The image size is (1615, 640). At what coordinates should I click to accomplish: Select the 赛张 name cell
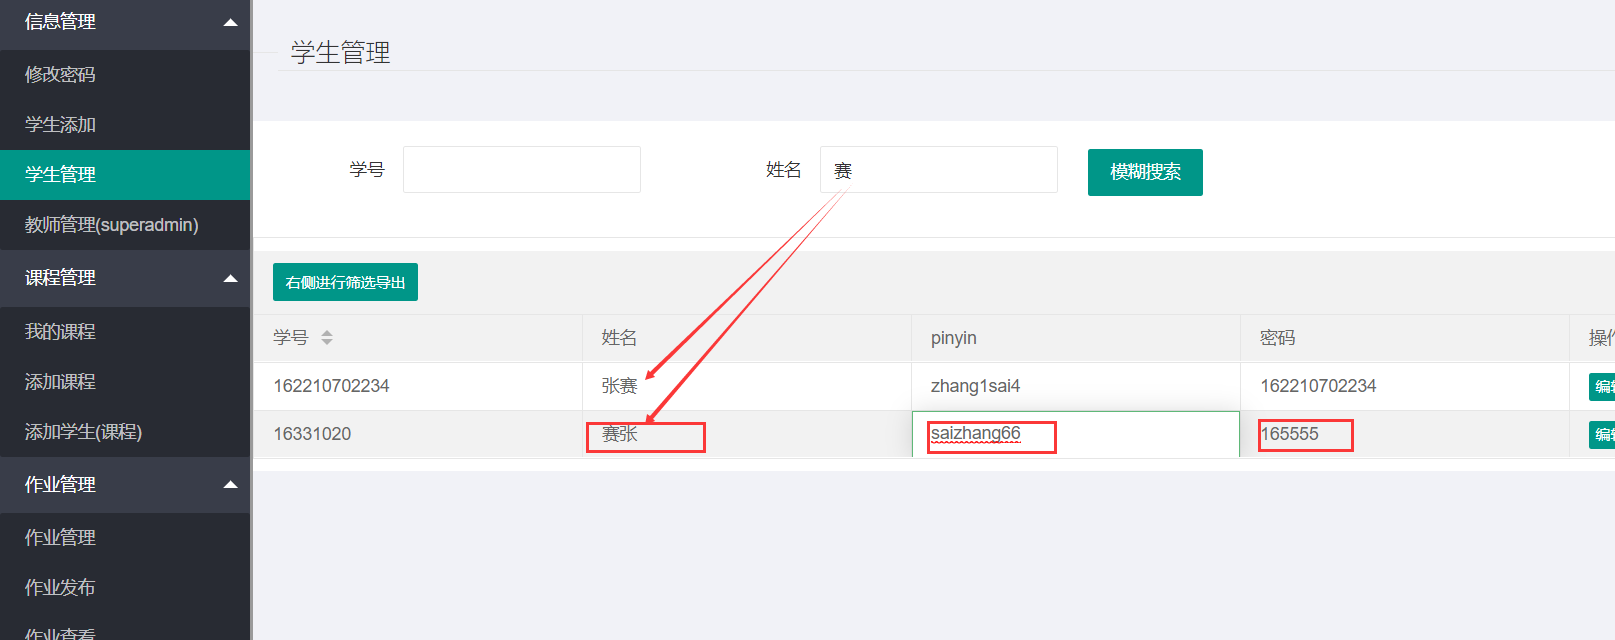click(x=747, y=434)
